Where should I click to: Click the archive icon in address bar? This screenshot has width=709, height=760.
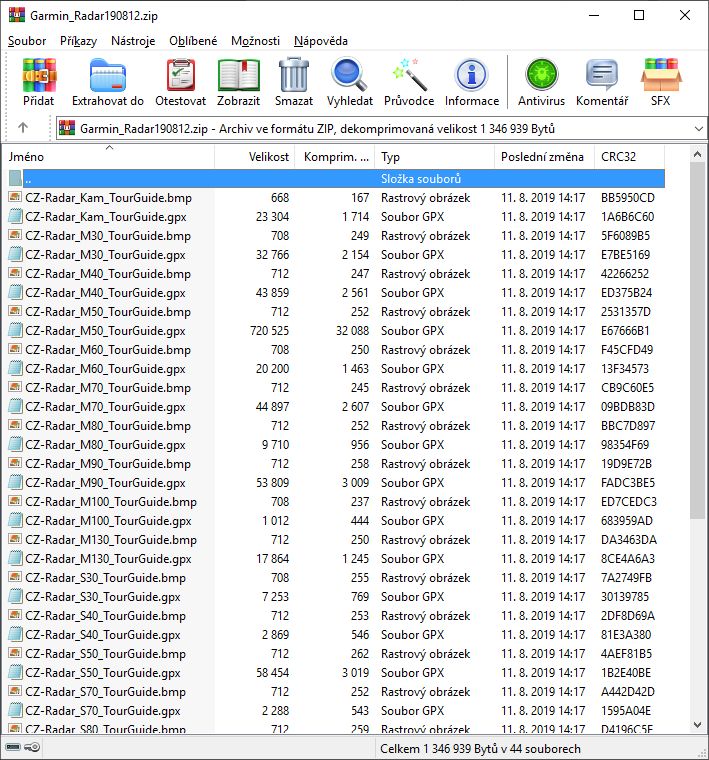click(x=67, y=128)
